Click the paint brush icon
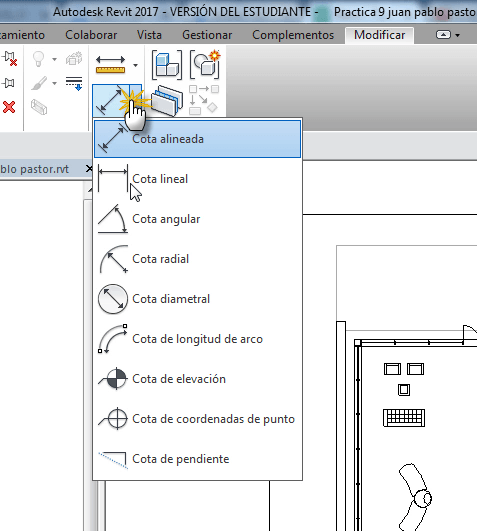 tap(39, 83)
